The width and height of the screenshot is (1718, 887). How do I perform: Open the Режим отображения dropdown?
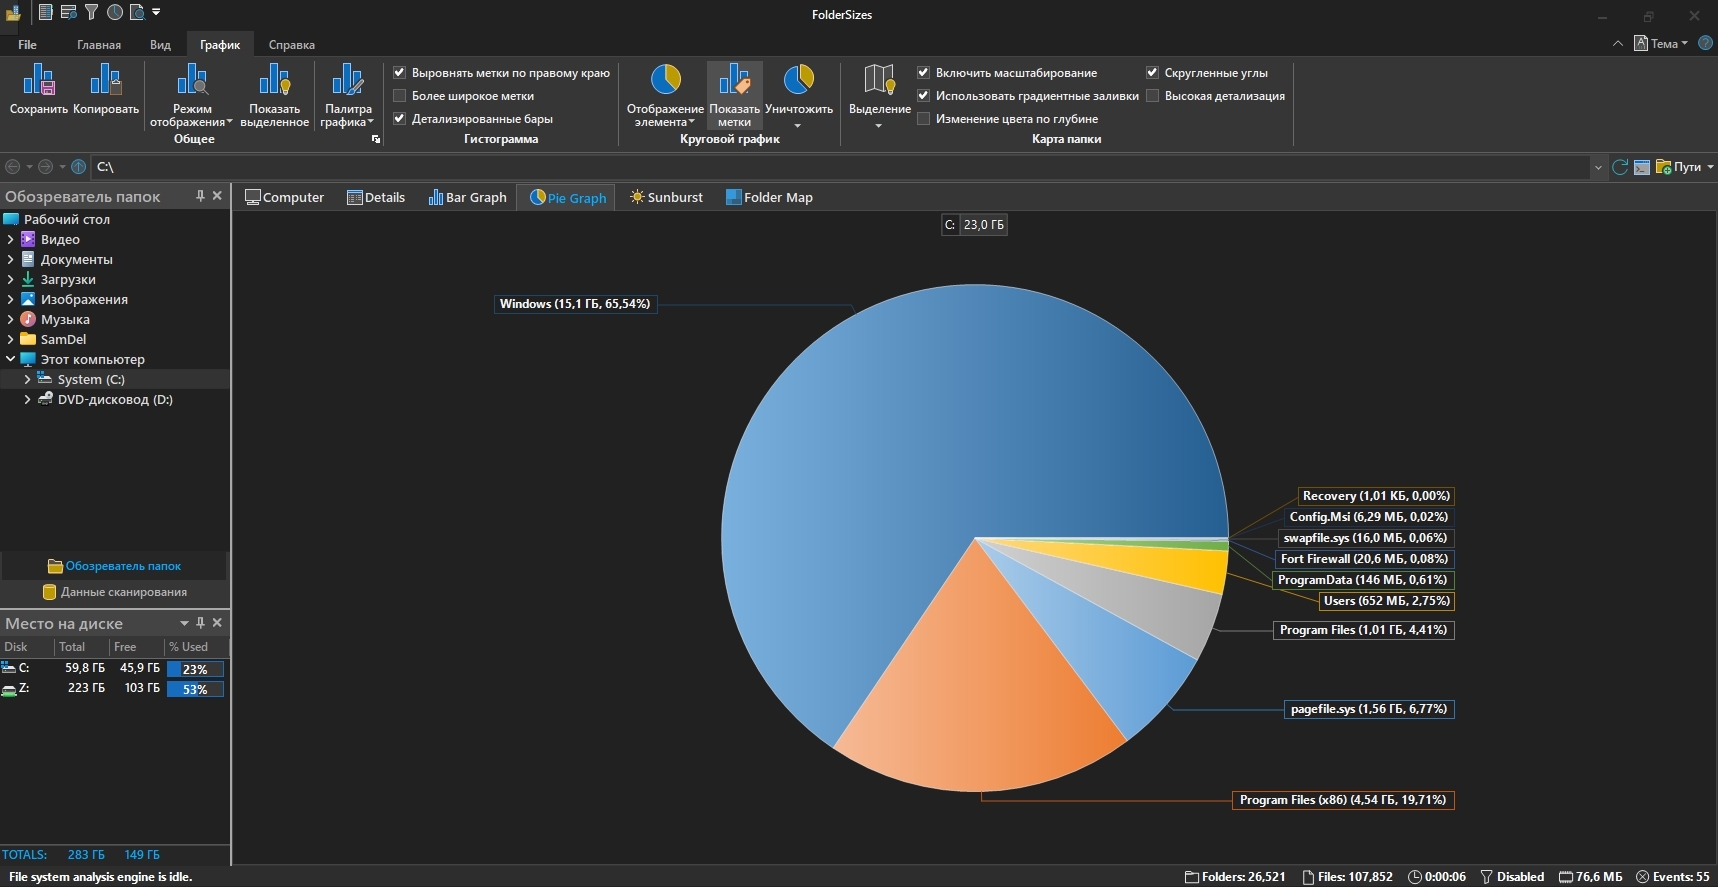click(191, 96)
